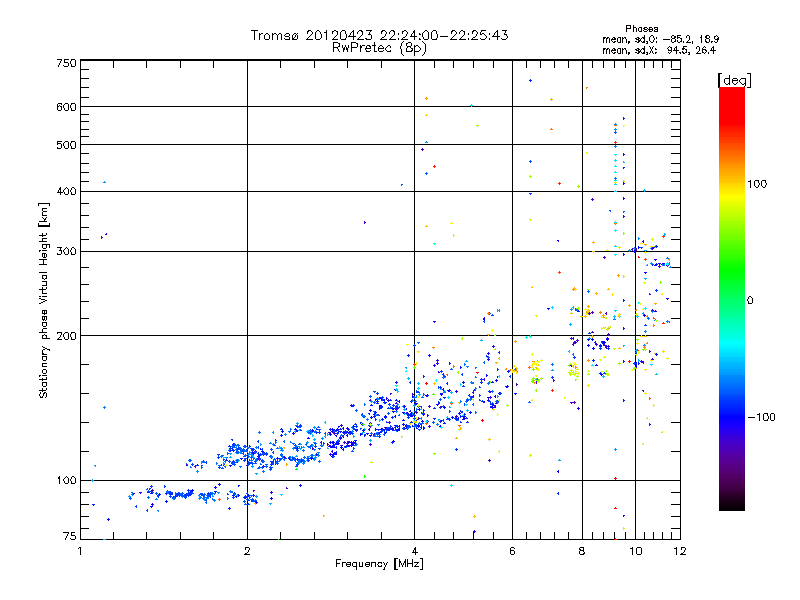This screenshot has width=800, height=600.
Task: Click the 'Phases' header label
Action: pos(641,29)
